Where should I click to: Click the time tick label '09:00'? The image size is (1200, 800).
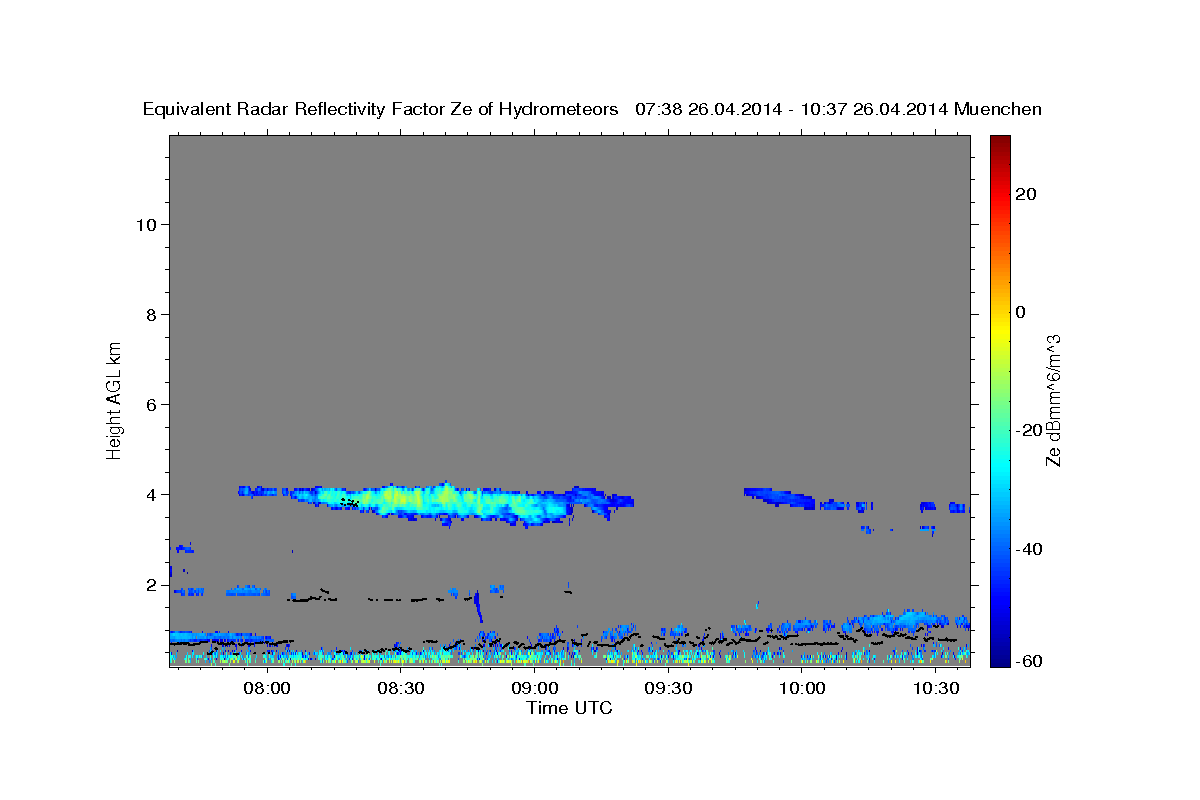coord(535,689)
